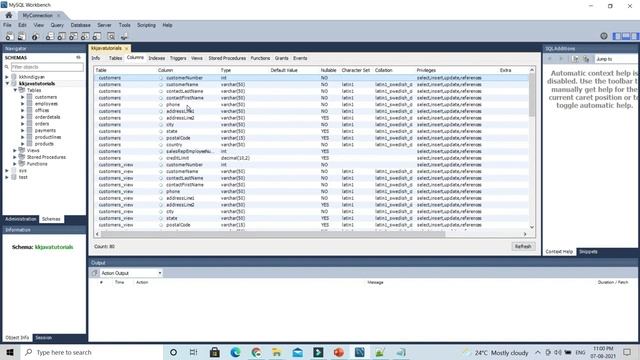Open PowerPoint from the taskbar
The image size is (640, 360).
(339, 352)
